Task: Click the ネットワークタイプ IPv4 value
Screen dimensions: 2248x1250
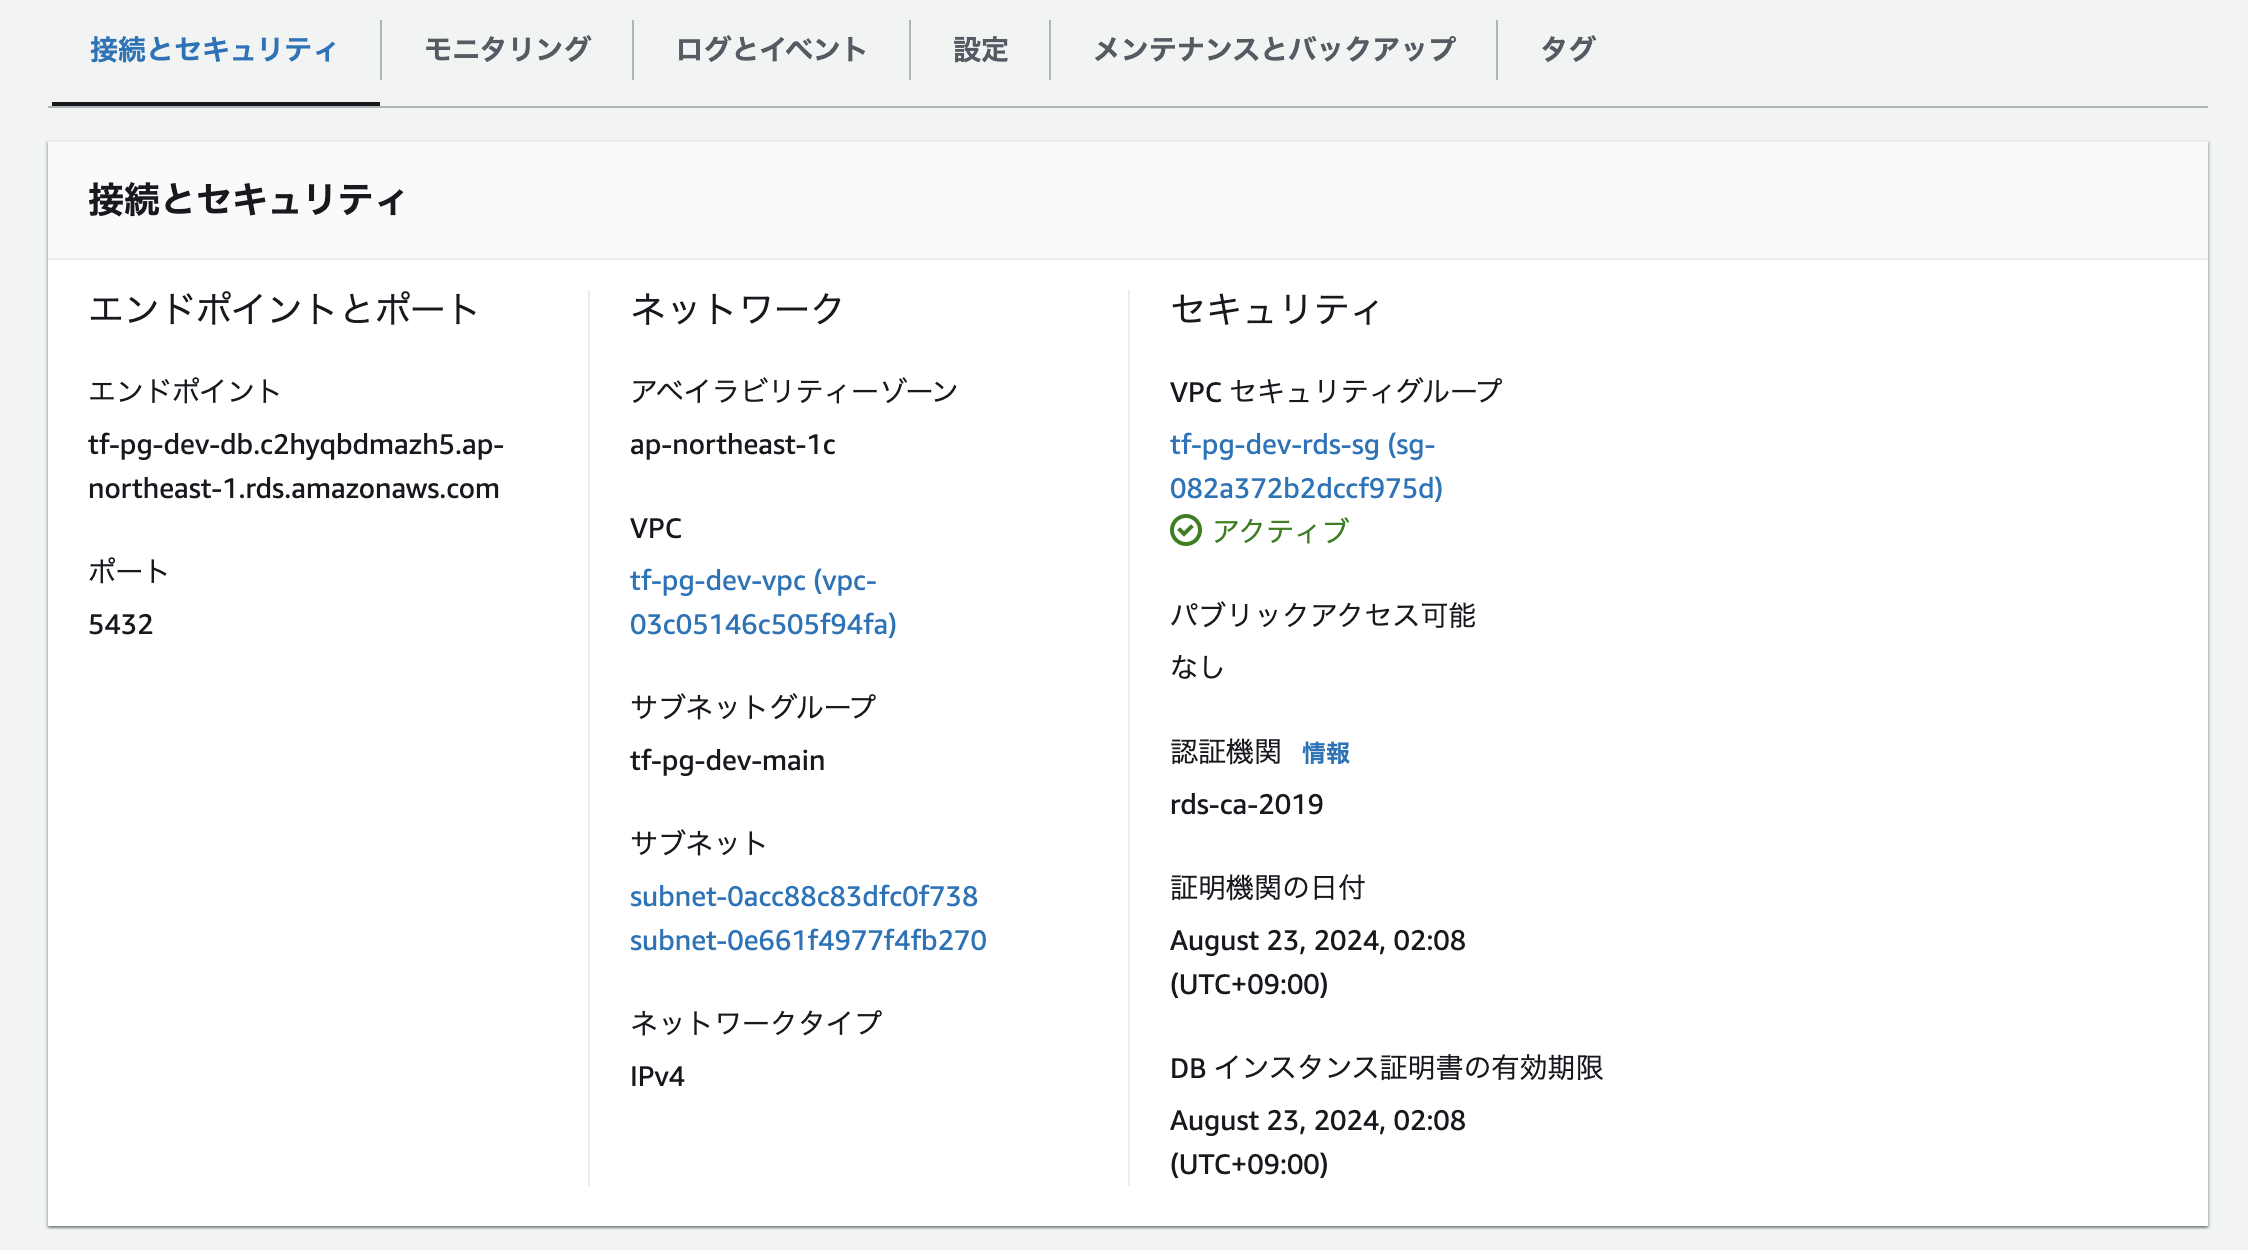Action: (656, 1076)
